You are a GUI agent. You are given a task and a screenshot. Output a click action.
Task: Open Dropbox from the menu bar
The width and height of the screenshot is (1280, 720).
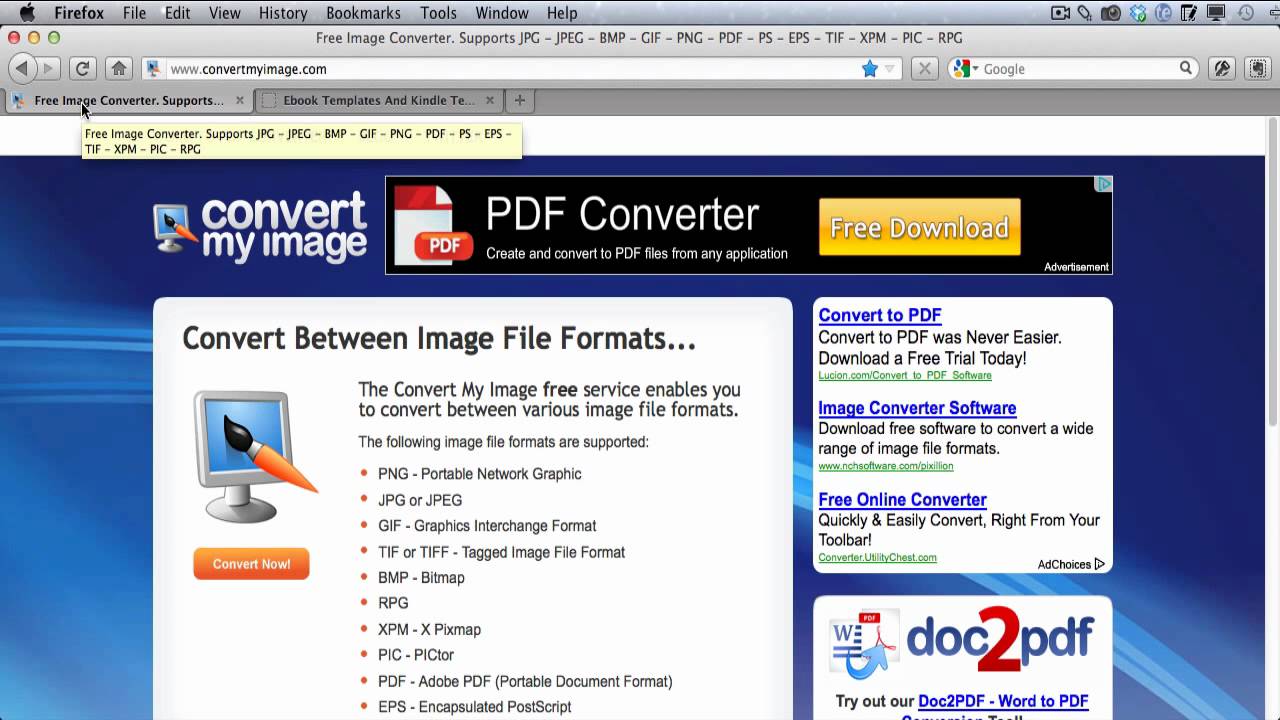pyautogui.click(x=1138, y=13)
